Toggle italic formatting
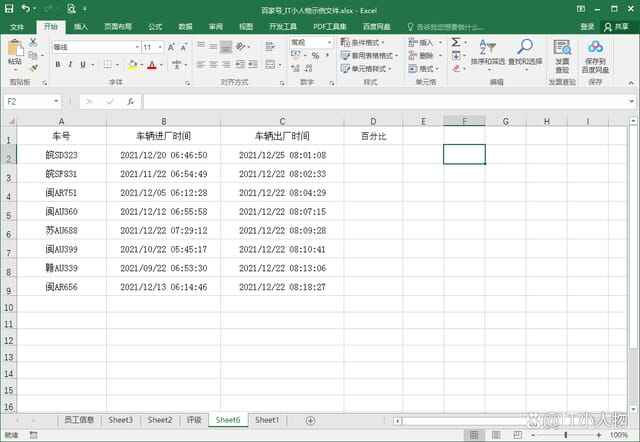The height and width of the screenshot is (442, 640). [x=71, y=65]
